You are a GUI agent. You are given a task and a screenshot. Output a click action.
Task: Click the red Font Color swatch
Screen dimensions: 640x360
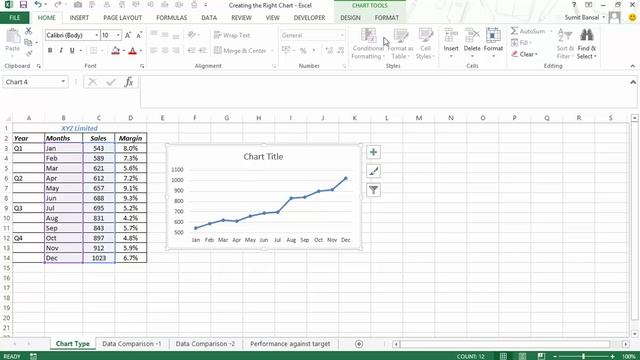tap(132, 51)
